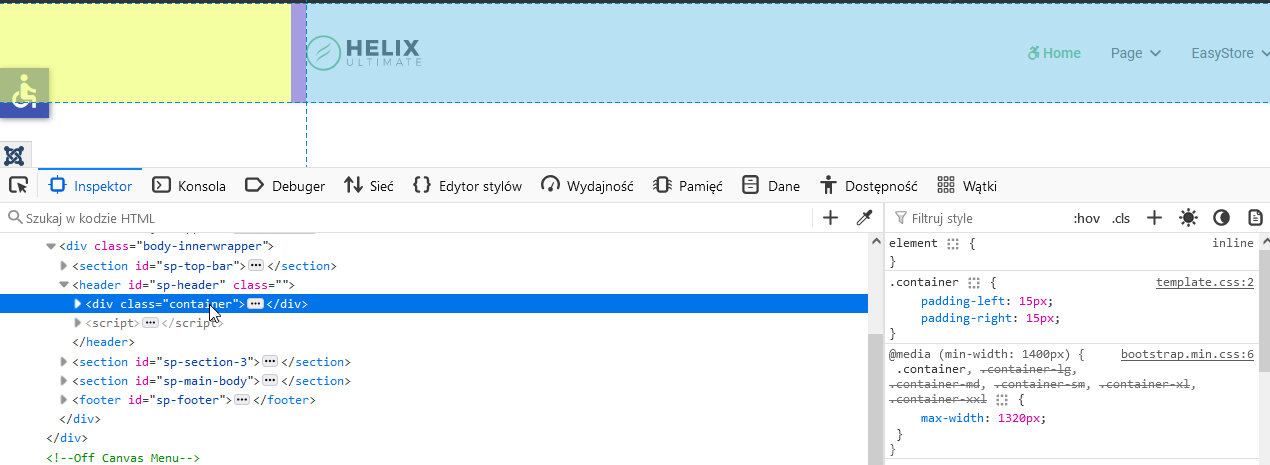Toggle the .cls classes panel
The image size is (1270, 465).
[x=1121, y=217]
